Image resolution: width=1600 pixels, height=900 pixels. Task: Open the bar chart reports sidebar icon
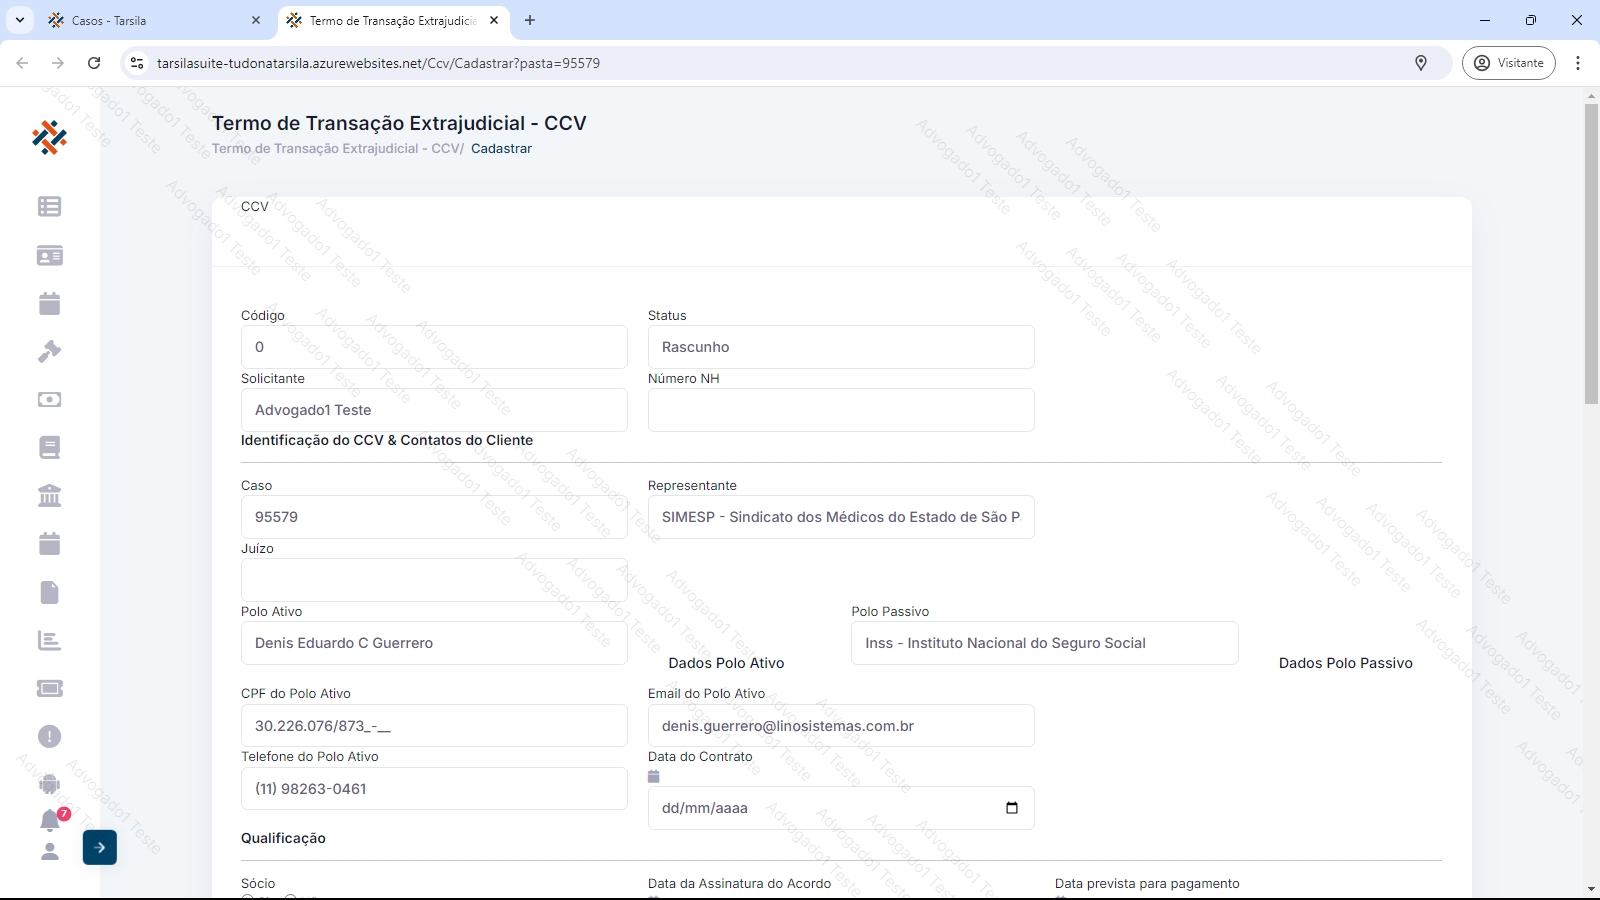49,641
